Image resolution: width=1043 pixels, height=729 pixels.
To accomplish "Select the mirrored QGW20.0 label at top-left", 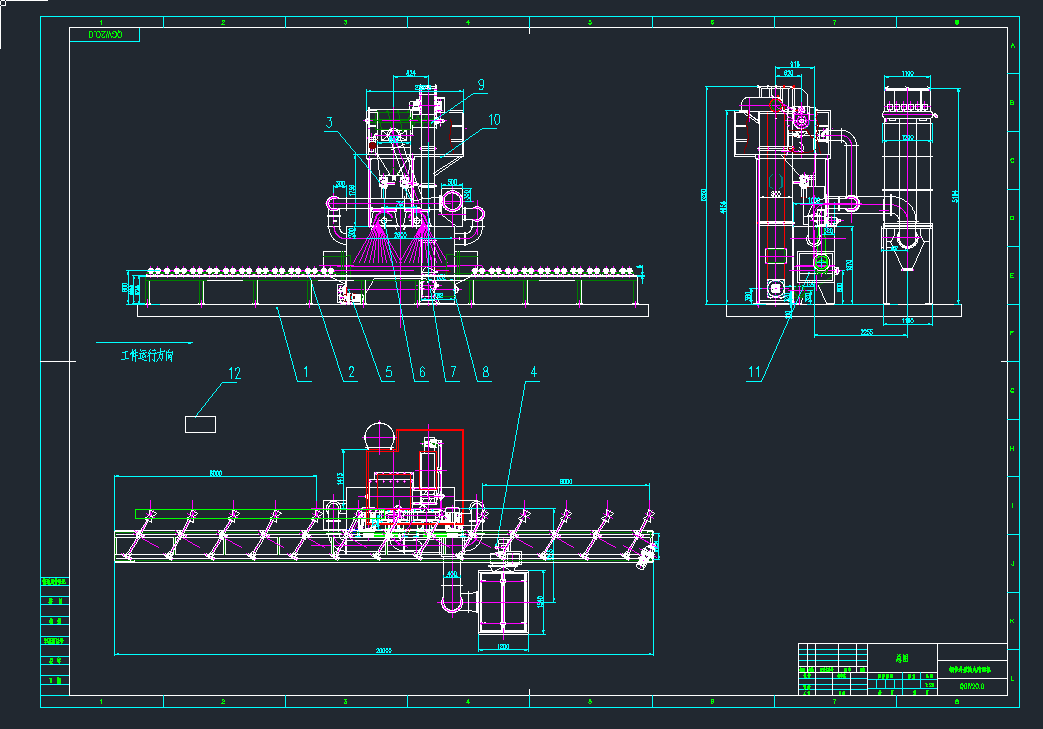I will point(105,35).
